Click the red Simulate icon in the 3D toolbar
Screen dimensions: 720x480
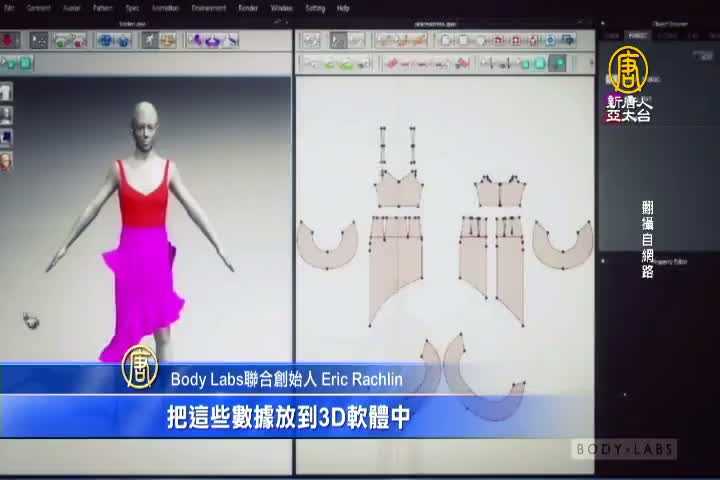coord(10,41)
